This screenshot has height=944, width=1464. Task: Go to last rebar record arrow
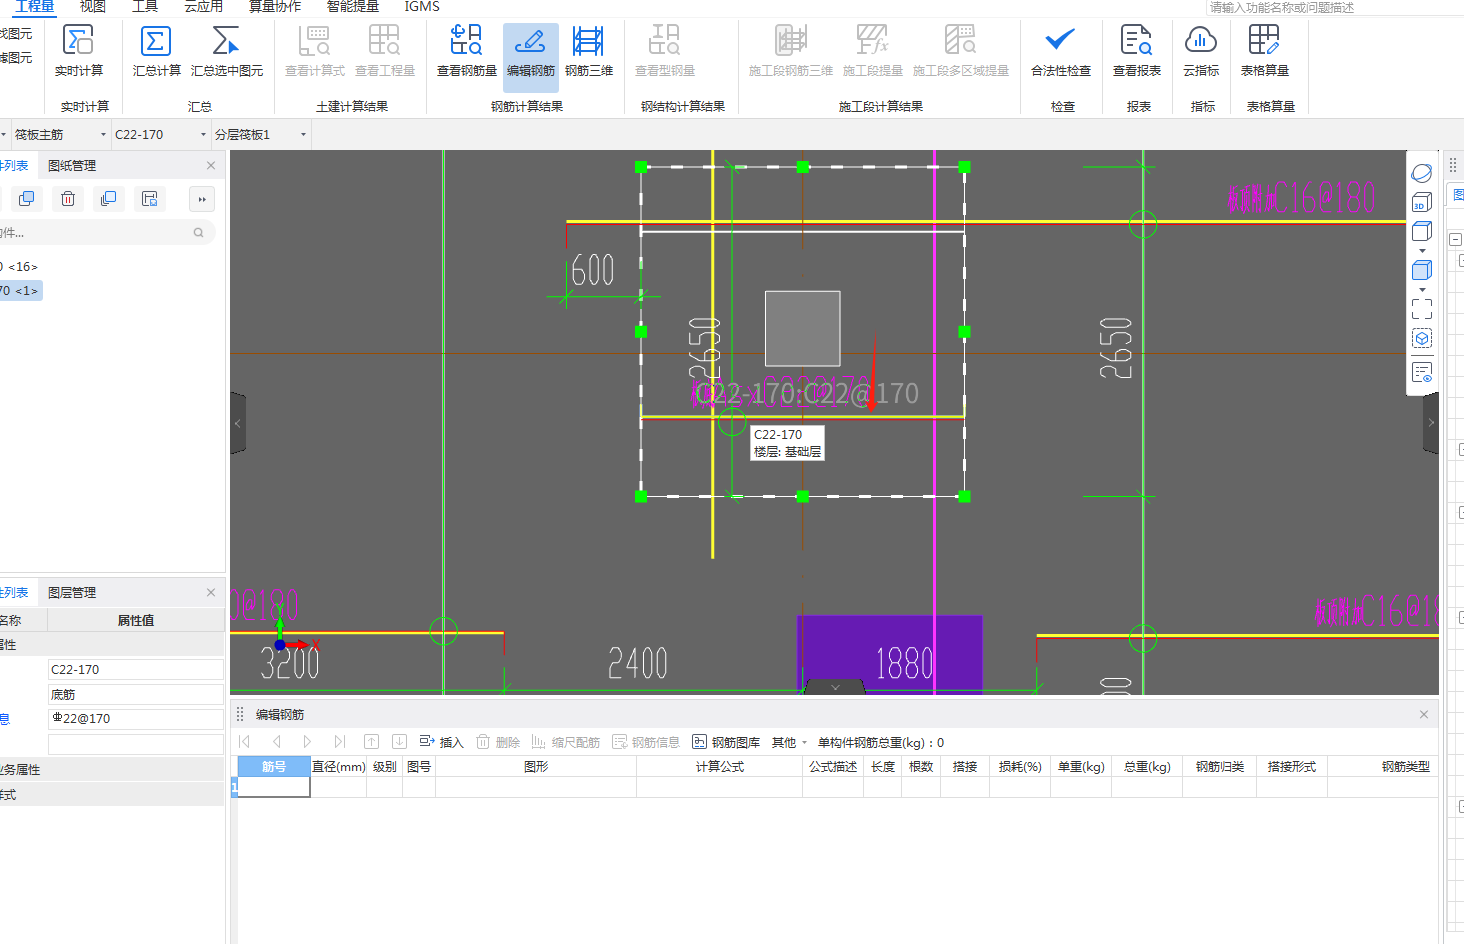pos(339,742)
